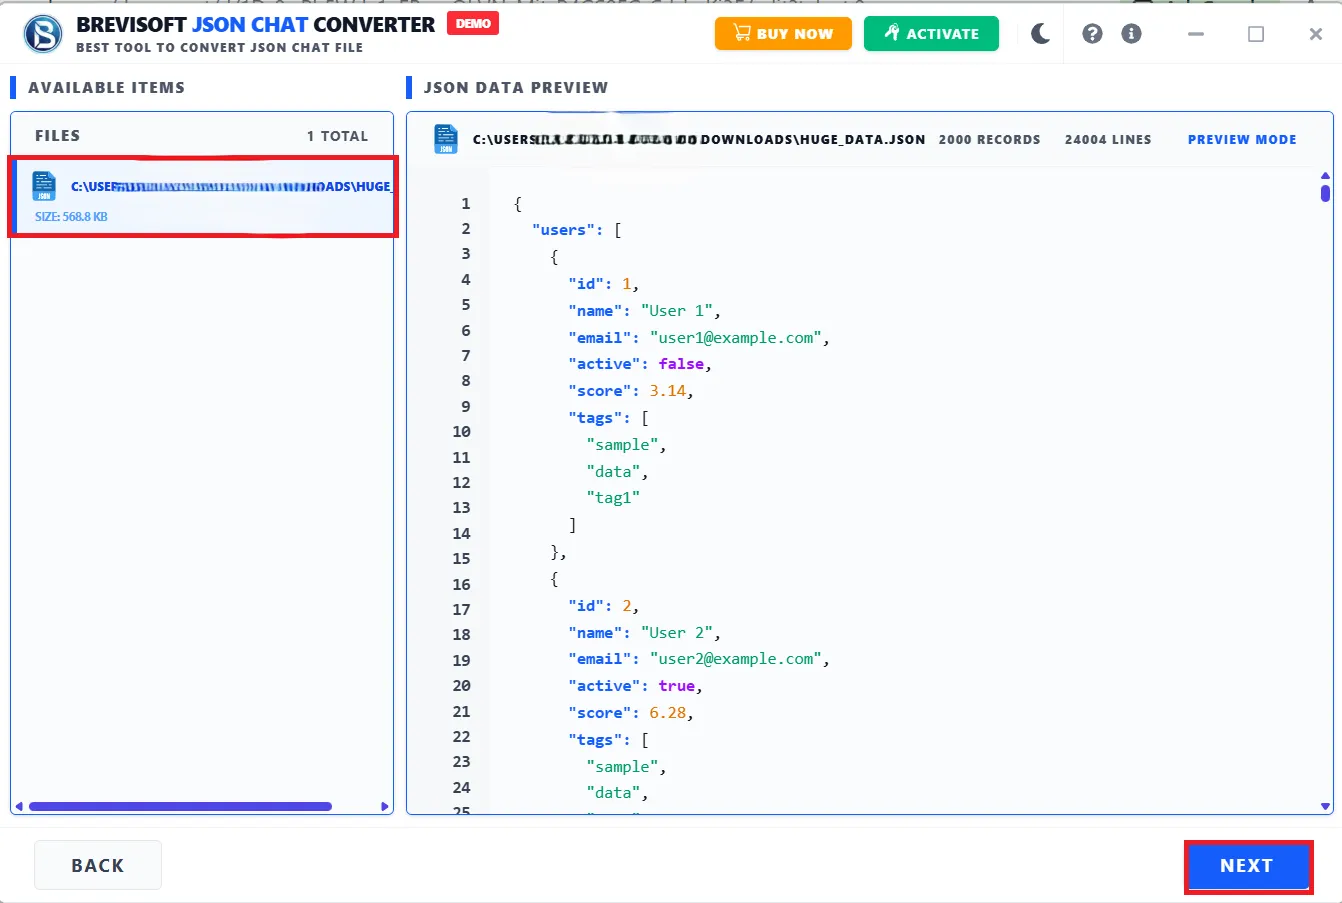Click the score value 3.14

tap(668, 391)
